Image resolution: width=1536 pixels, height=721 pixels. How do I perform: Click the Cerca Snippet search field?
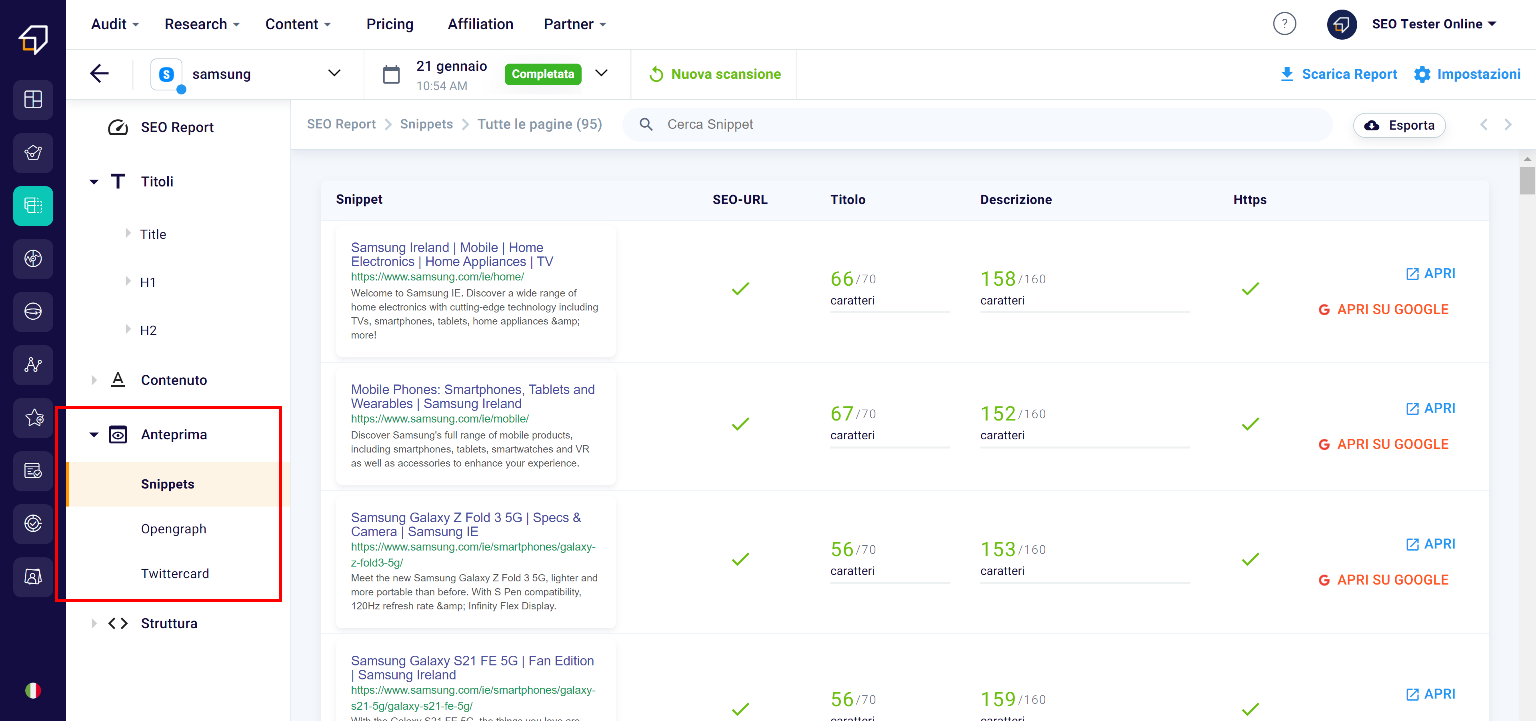pyautogui.click(x=900, y=124)
